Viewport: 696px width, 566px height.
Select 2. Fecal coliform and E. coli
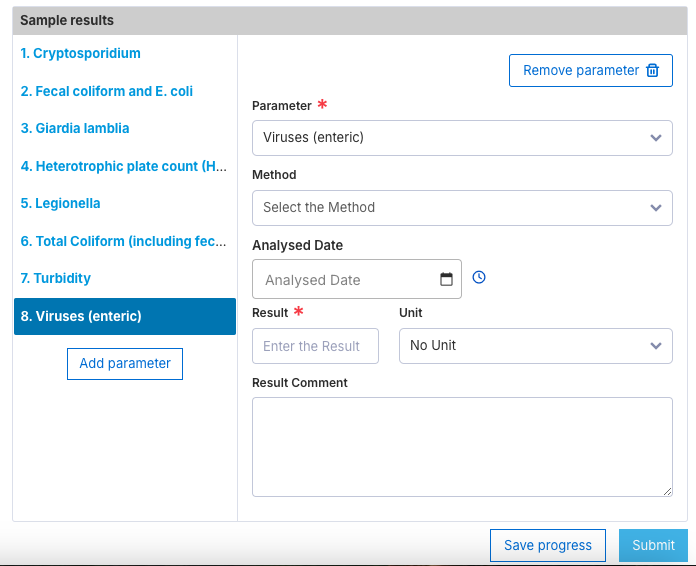tap(107, 91)
